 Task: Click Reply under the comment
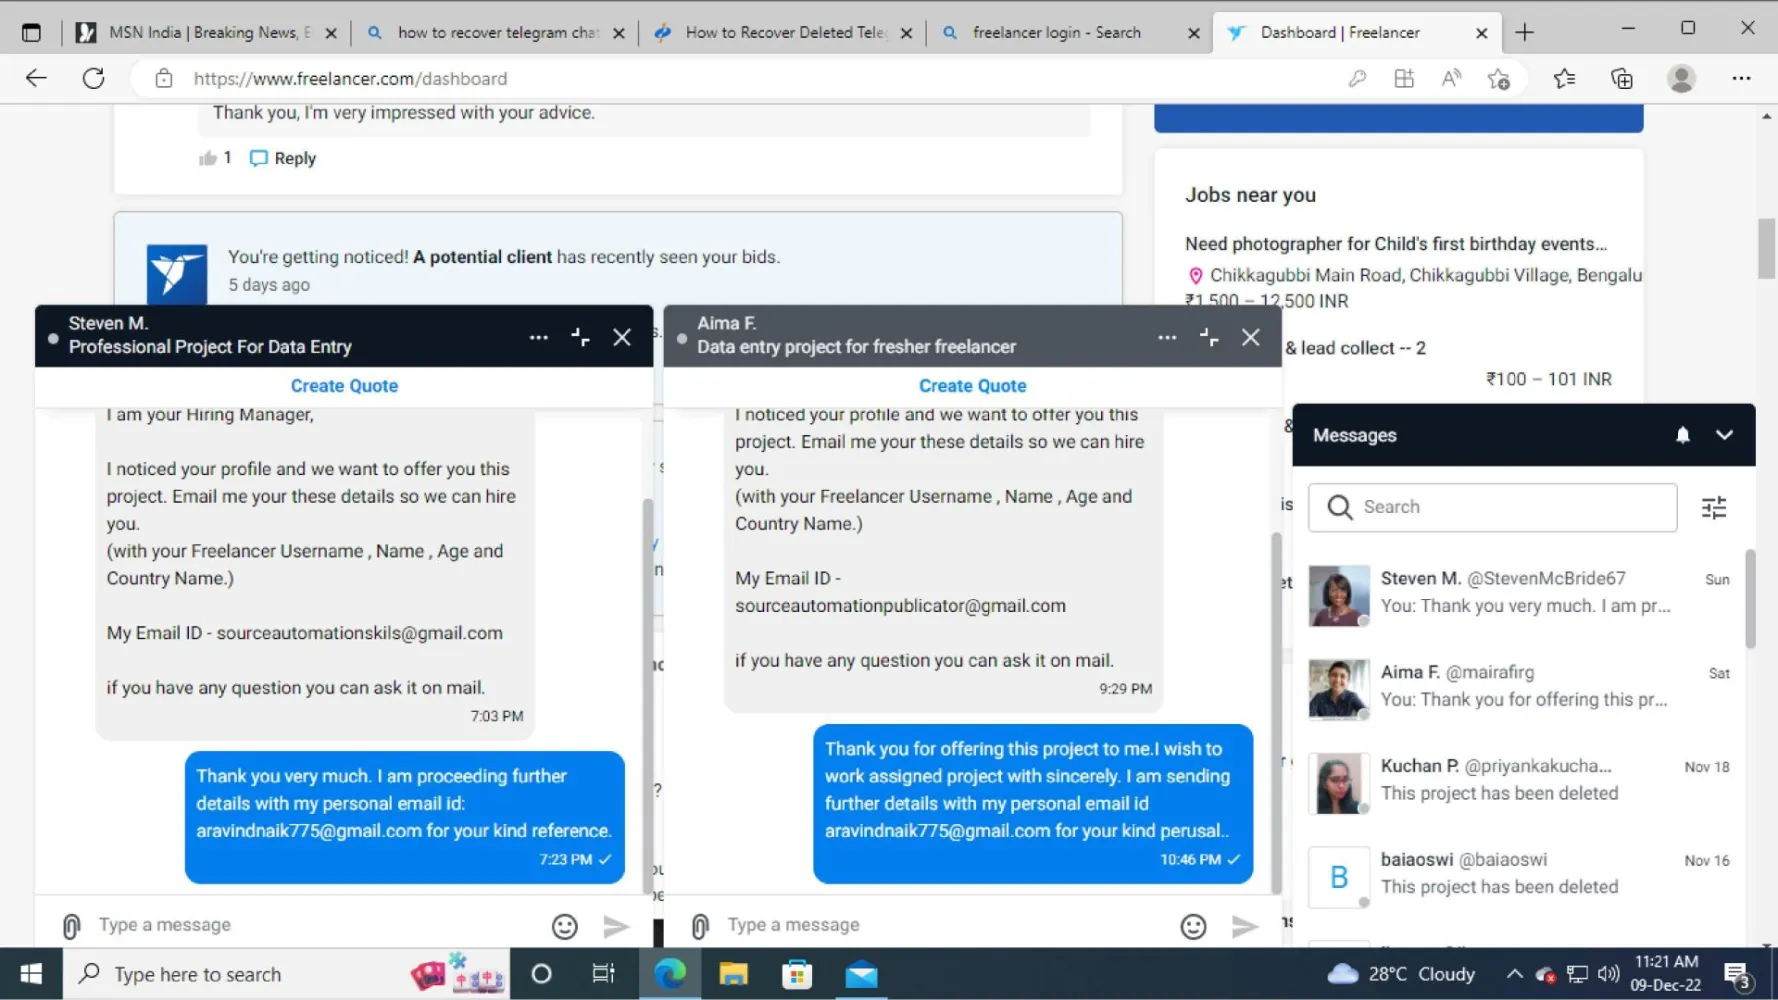coord(283,158)
